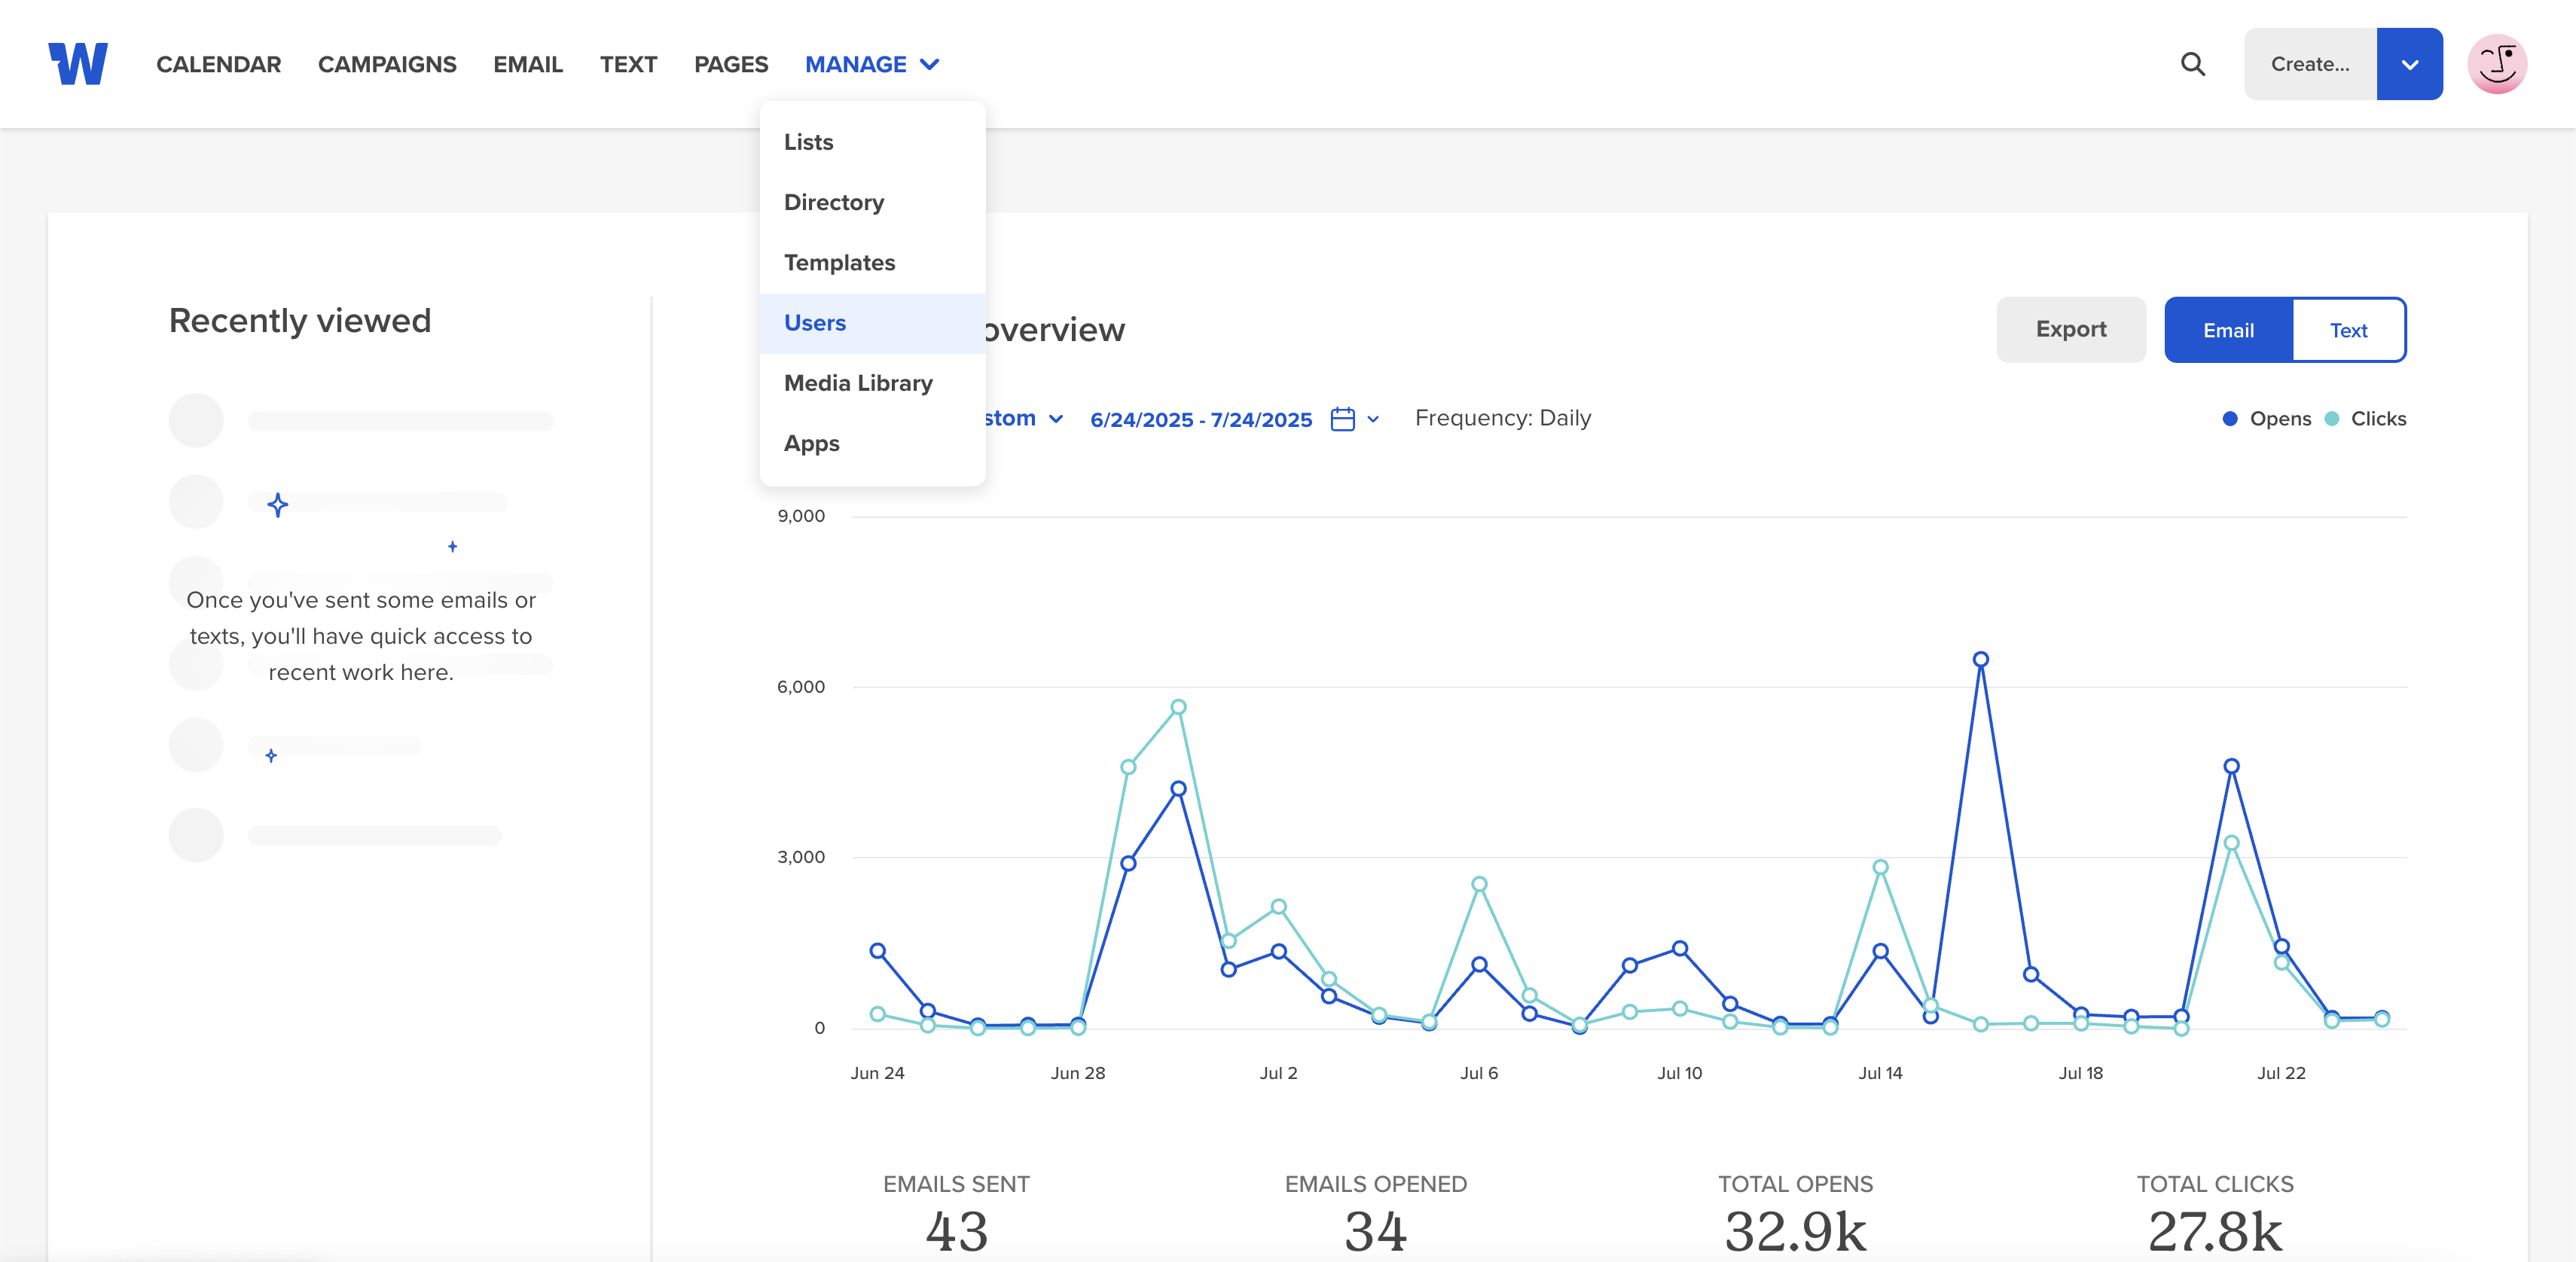Image resolution: width=2576 pixels, height=1262 pixels.
Task: Click the Clicks legend dot
Action: point(2332,419)
